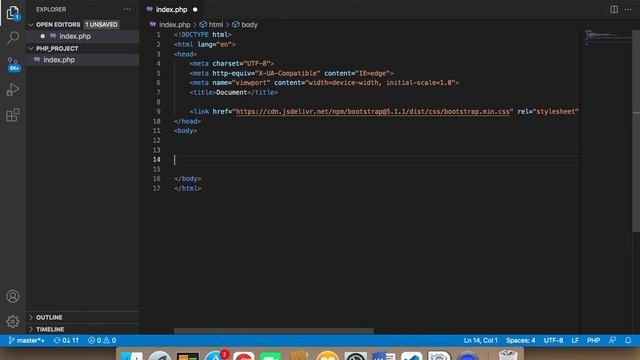Screen dimensions: 640x360
Task: Click the EXPLORER panel title
Action: pos(51,9)
